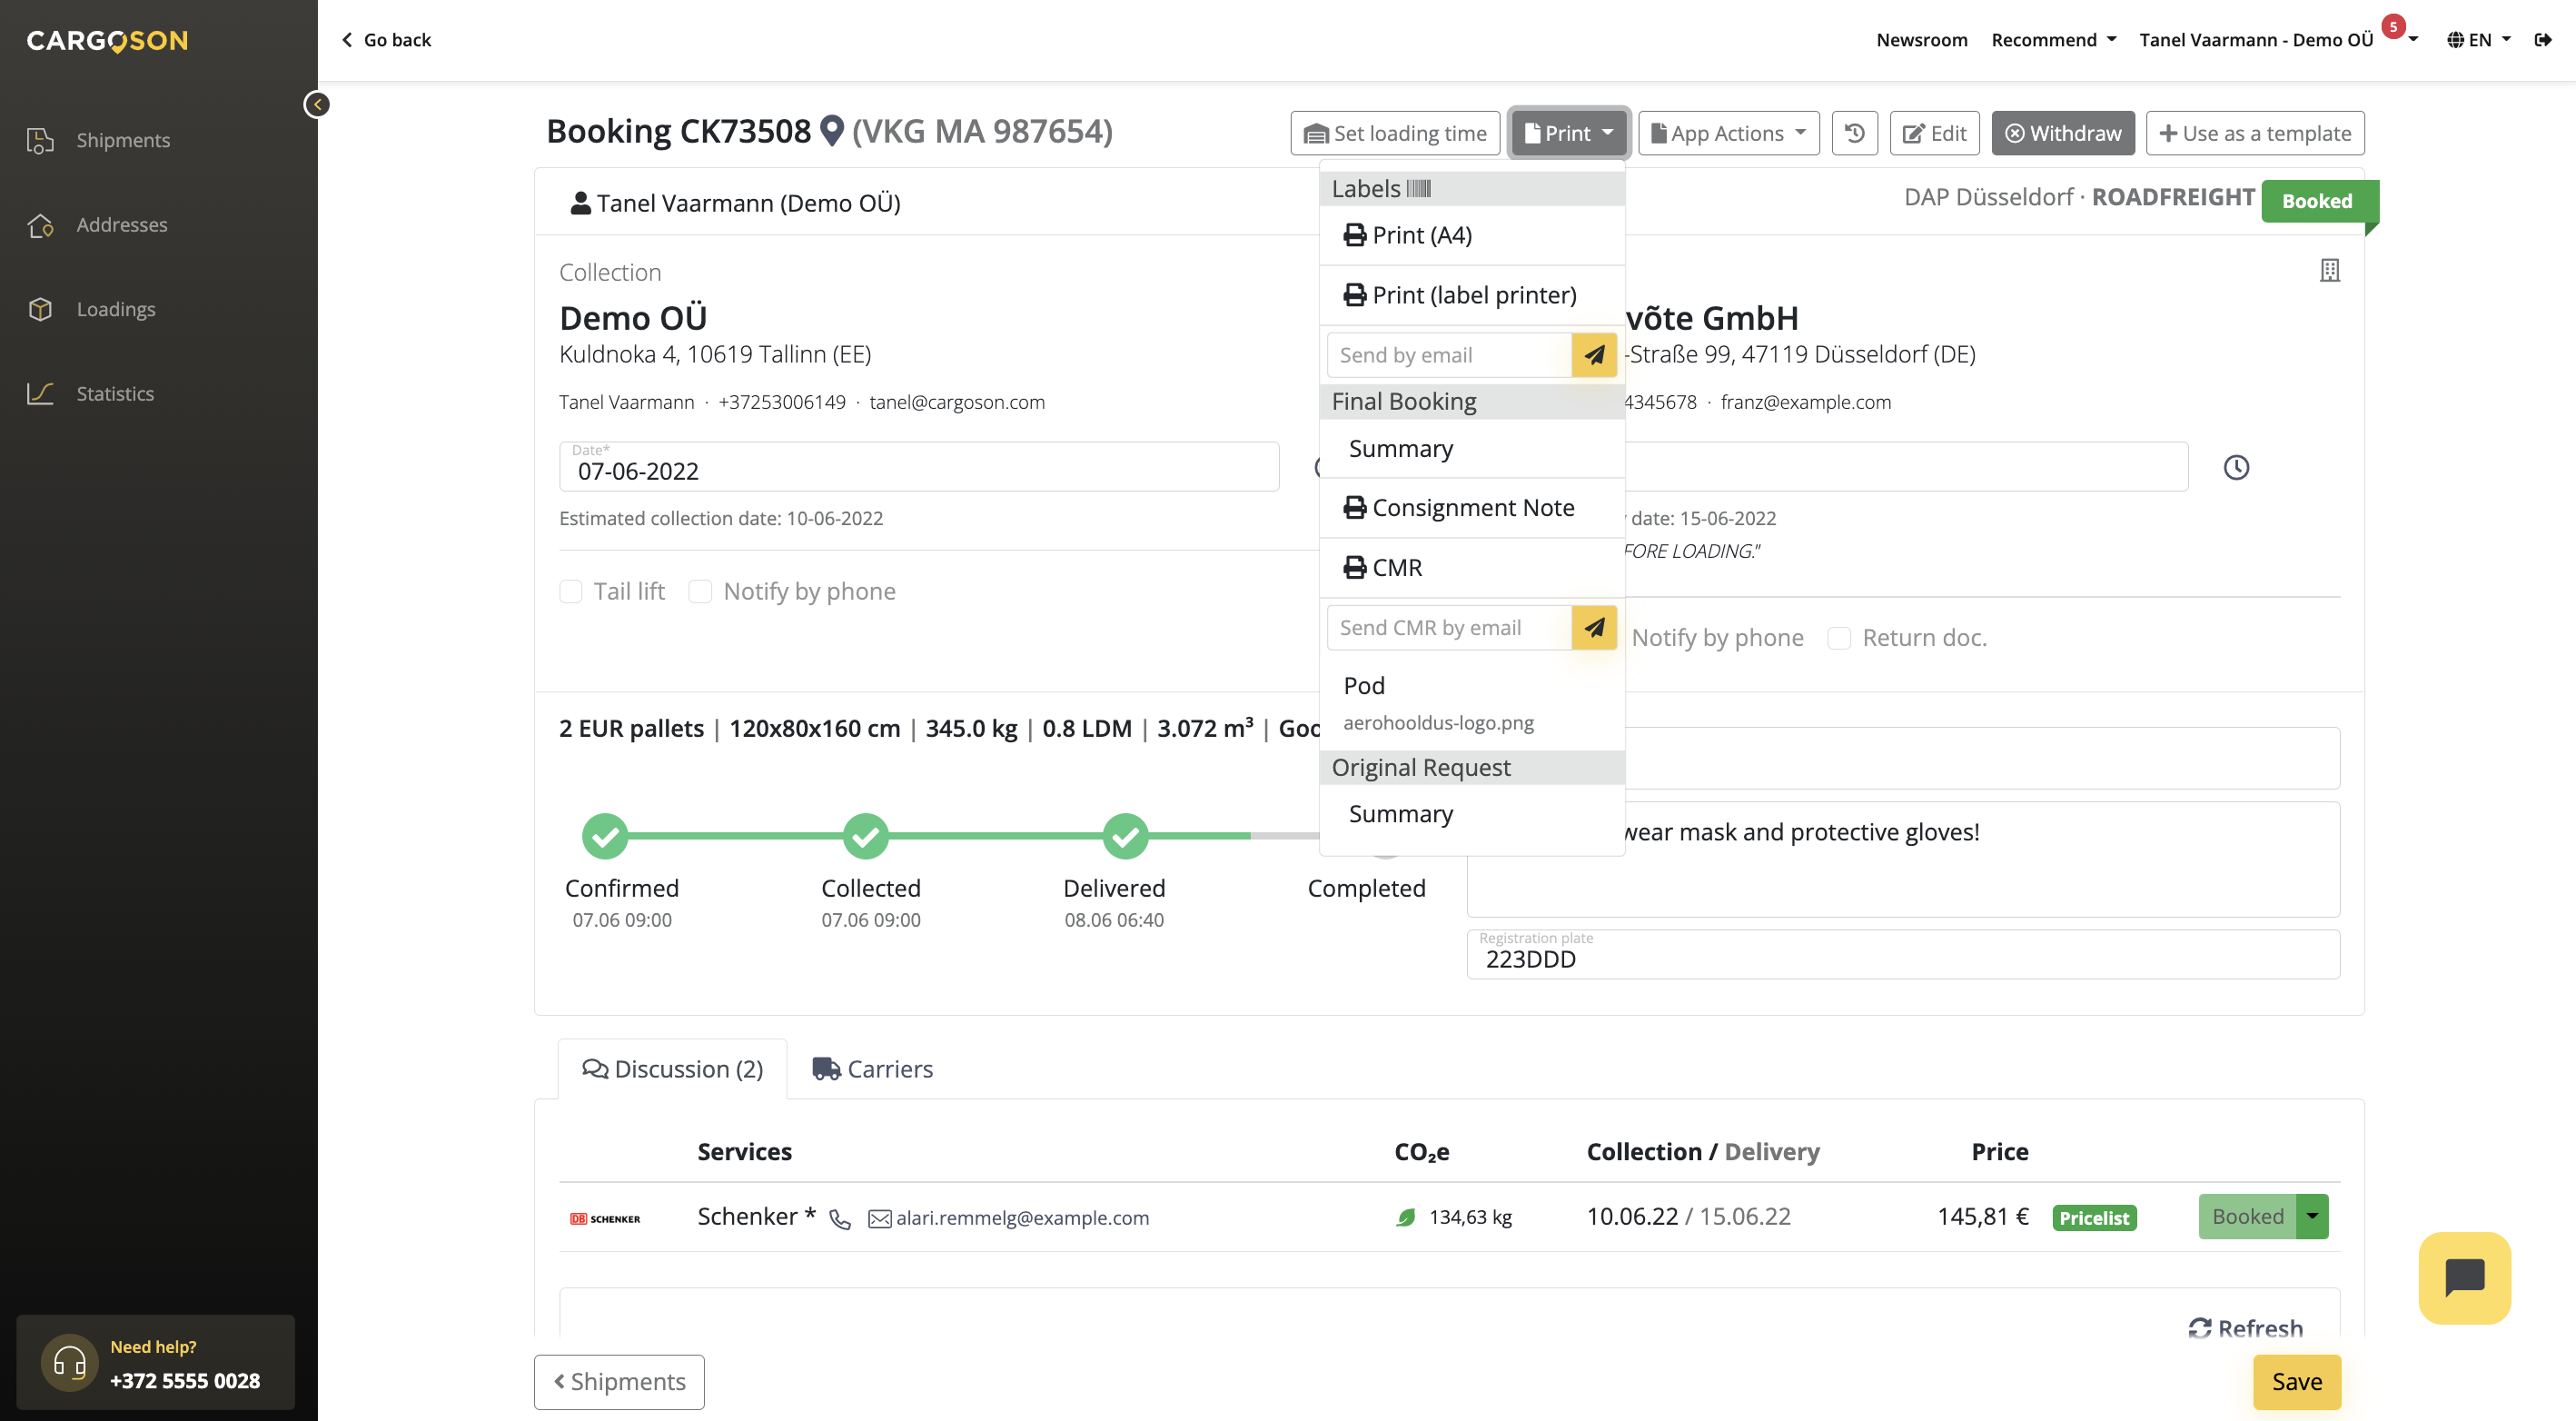The width and height of the screenshot is (2576, 1421).
Task: Click the logout icon in header
Action: click(x=2542, y=40)
